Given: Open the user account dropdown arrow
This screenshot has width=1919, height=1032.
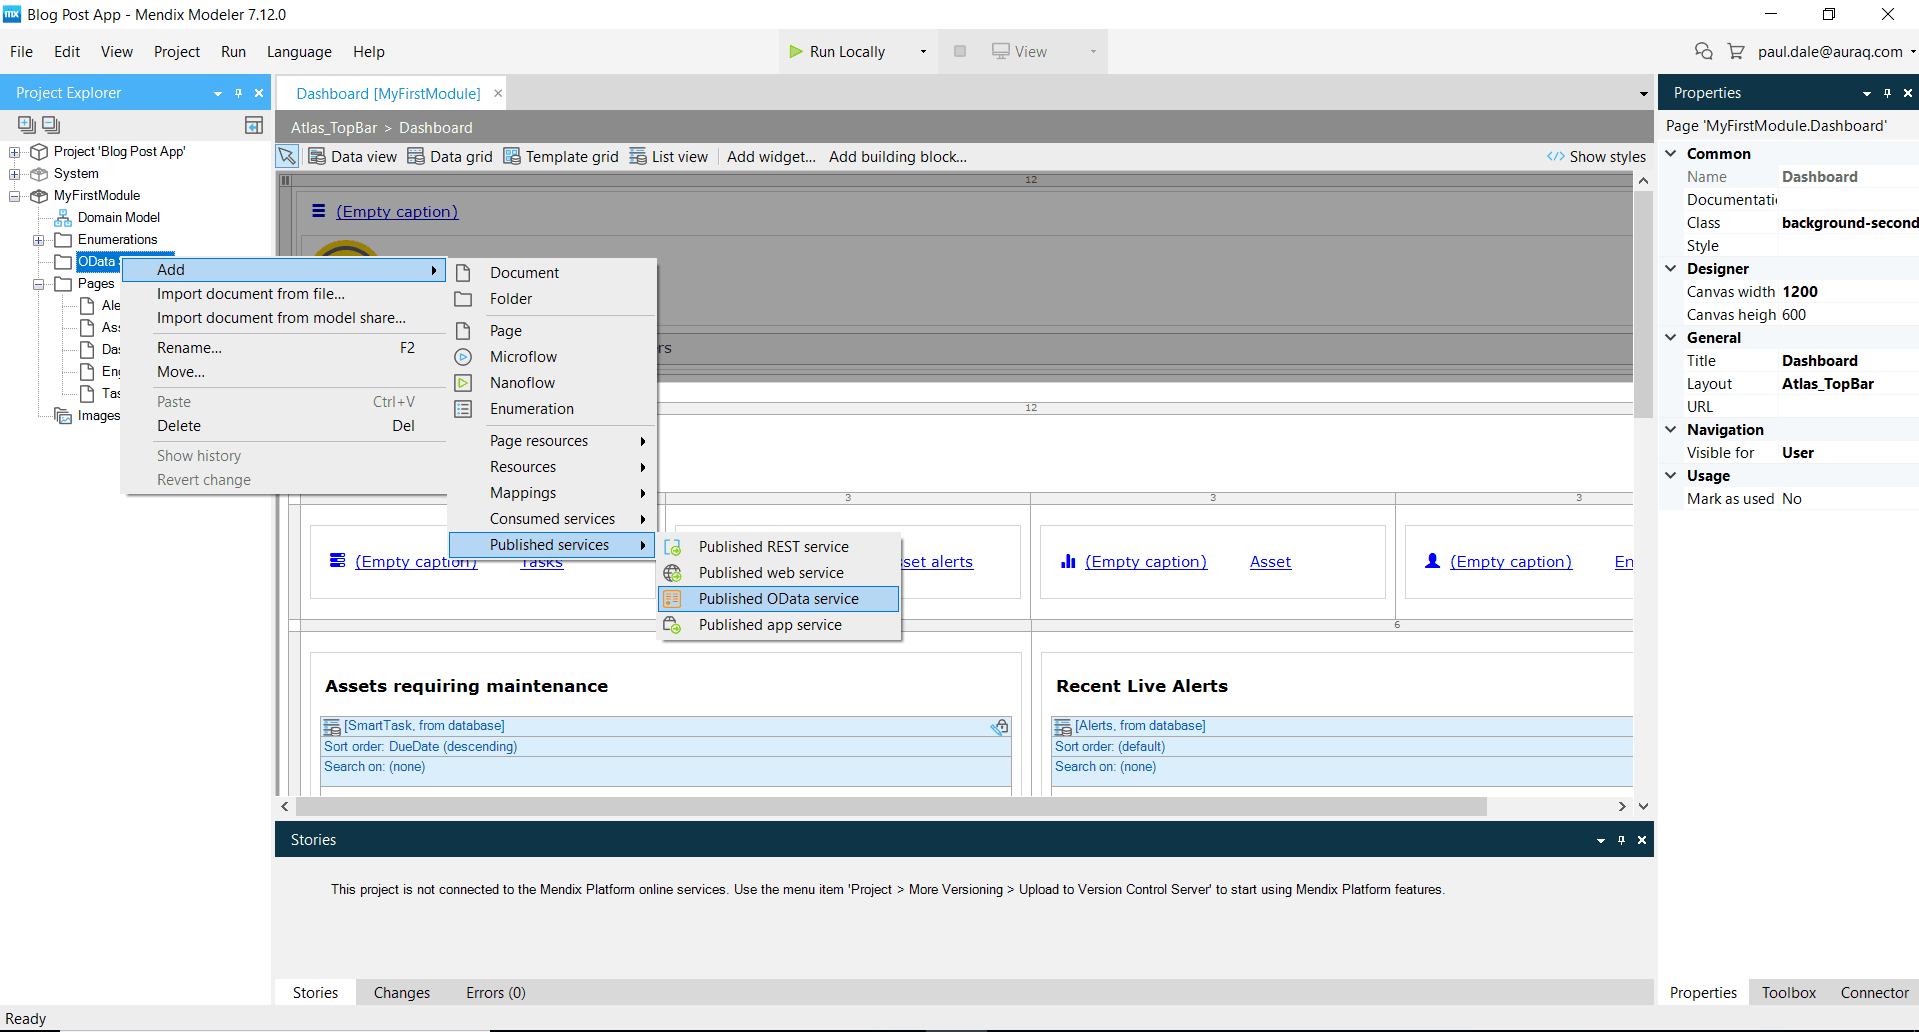Looking at the screenshot, I should click(x=1912, y=51).
